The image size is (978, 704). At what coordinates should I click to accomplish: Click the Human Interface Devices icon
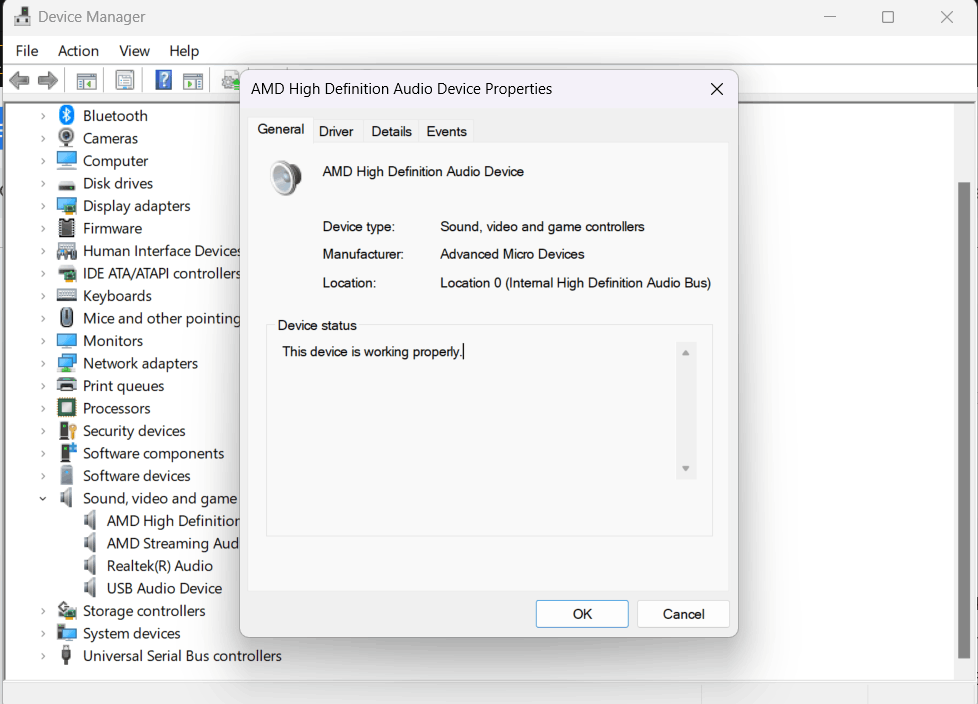point(66,251)
